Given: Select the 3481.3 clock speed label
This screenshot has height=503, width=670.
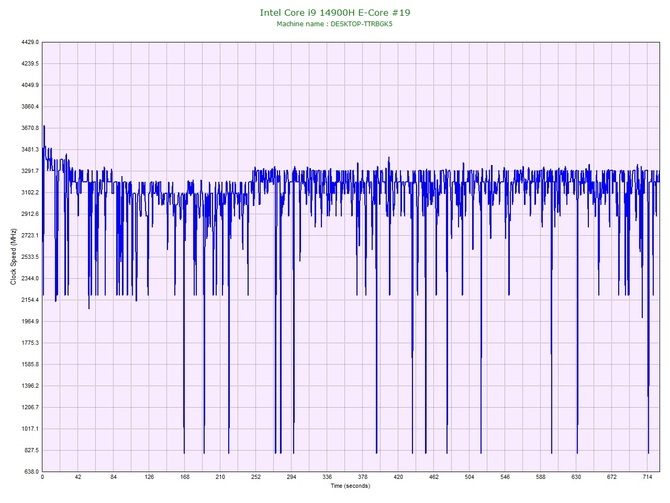Looking at the screenshot, I should [x=30, y=149].
